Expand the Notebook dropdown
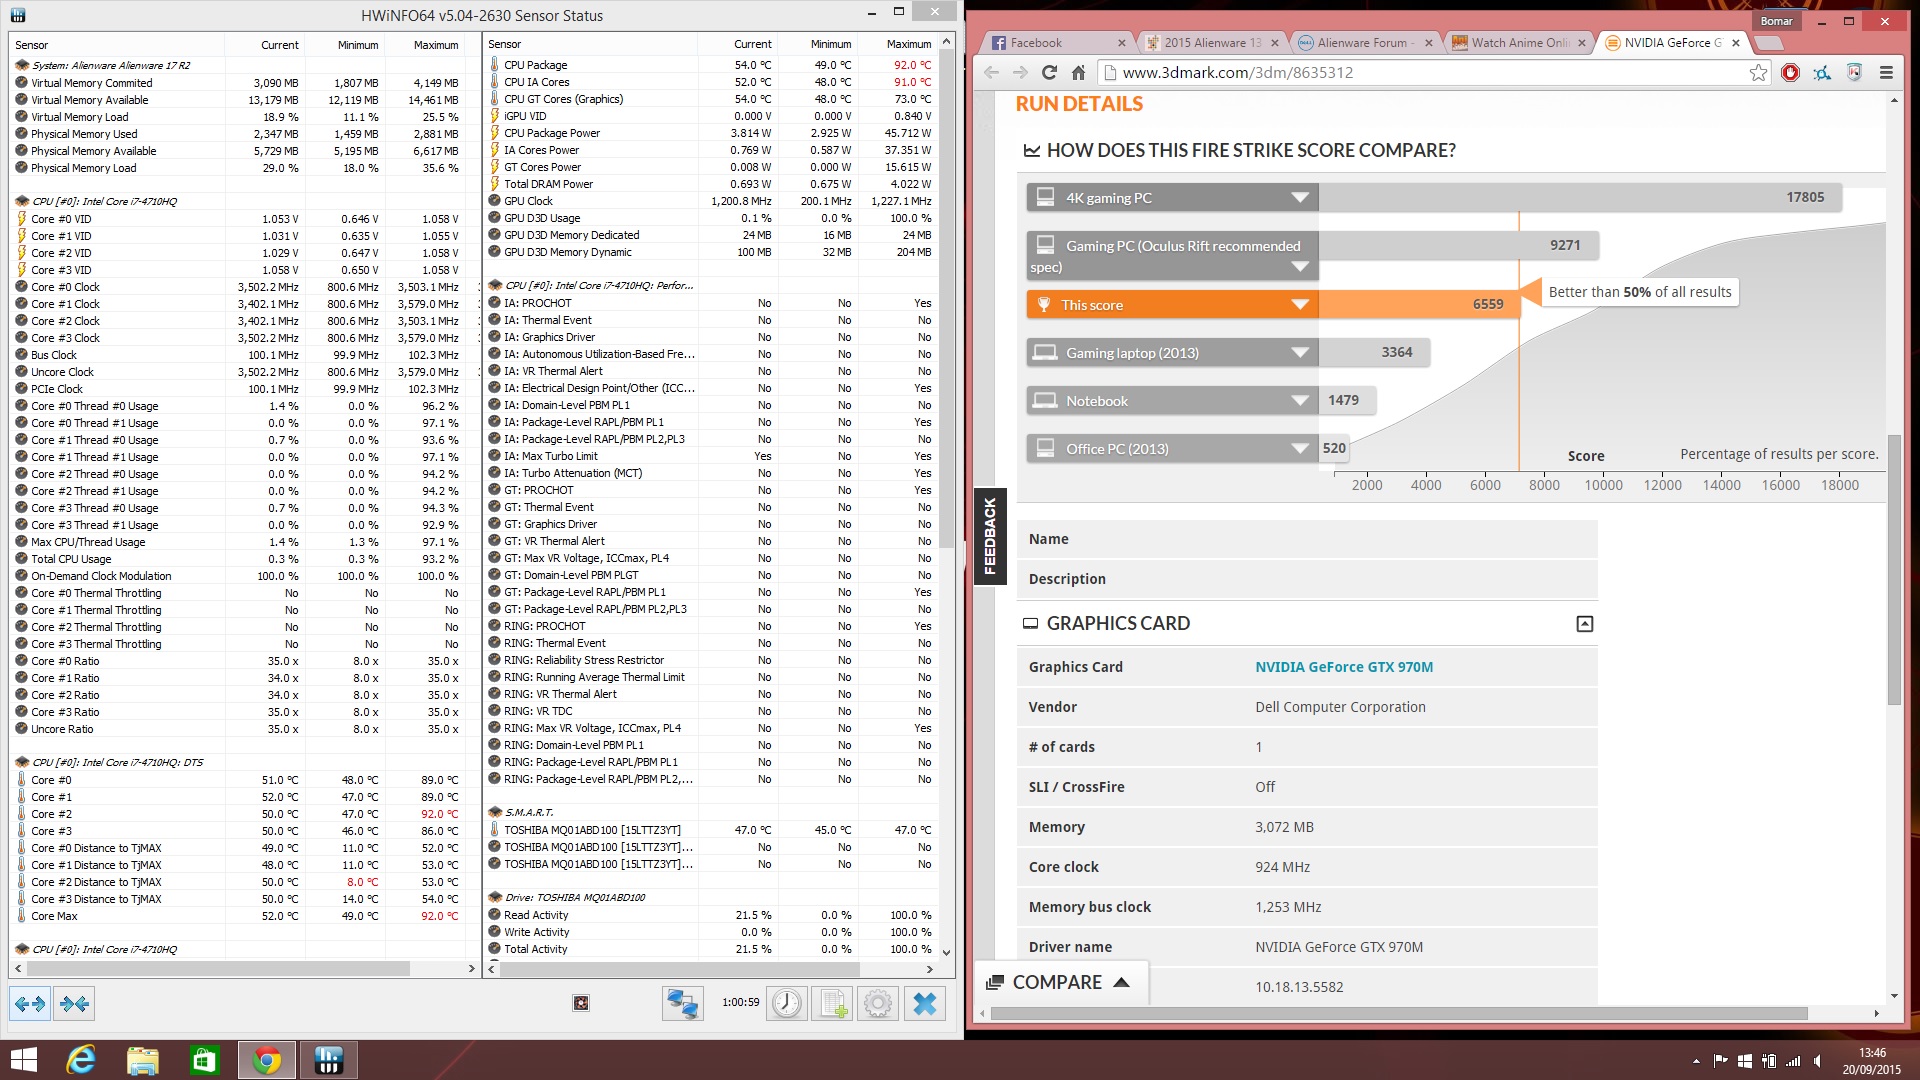 click(x=1300, y=401)
